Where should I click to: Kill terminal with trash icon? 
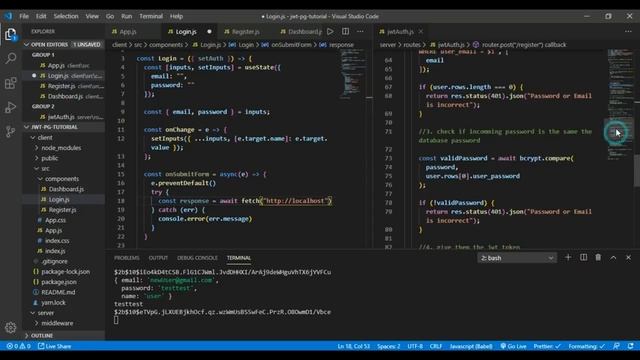[x=598, y=258]
